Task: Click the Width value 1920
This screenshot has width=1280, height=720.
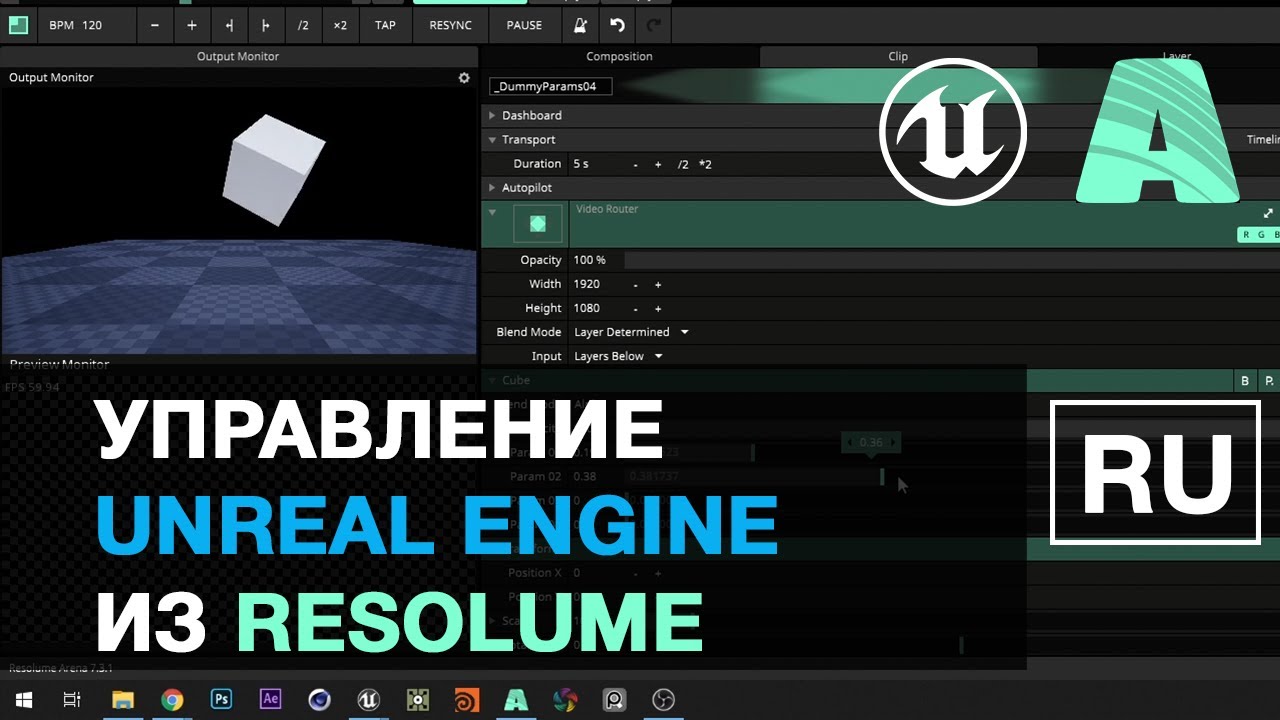Action: (x=587, y=284)
